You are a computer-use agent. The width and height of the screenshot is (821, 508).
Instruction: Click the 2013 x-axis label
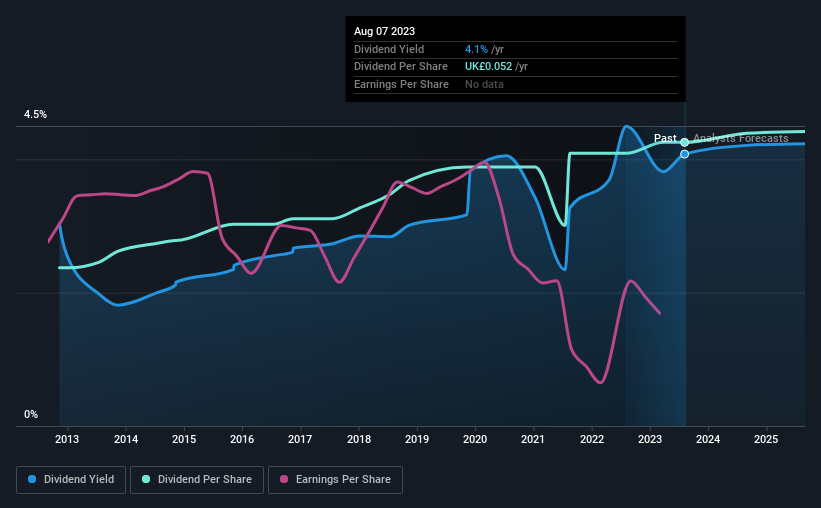pos(67,439)
